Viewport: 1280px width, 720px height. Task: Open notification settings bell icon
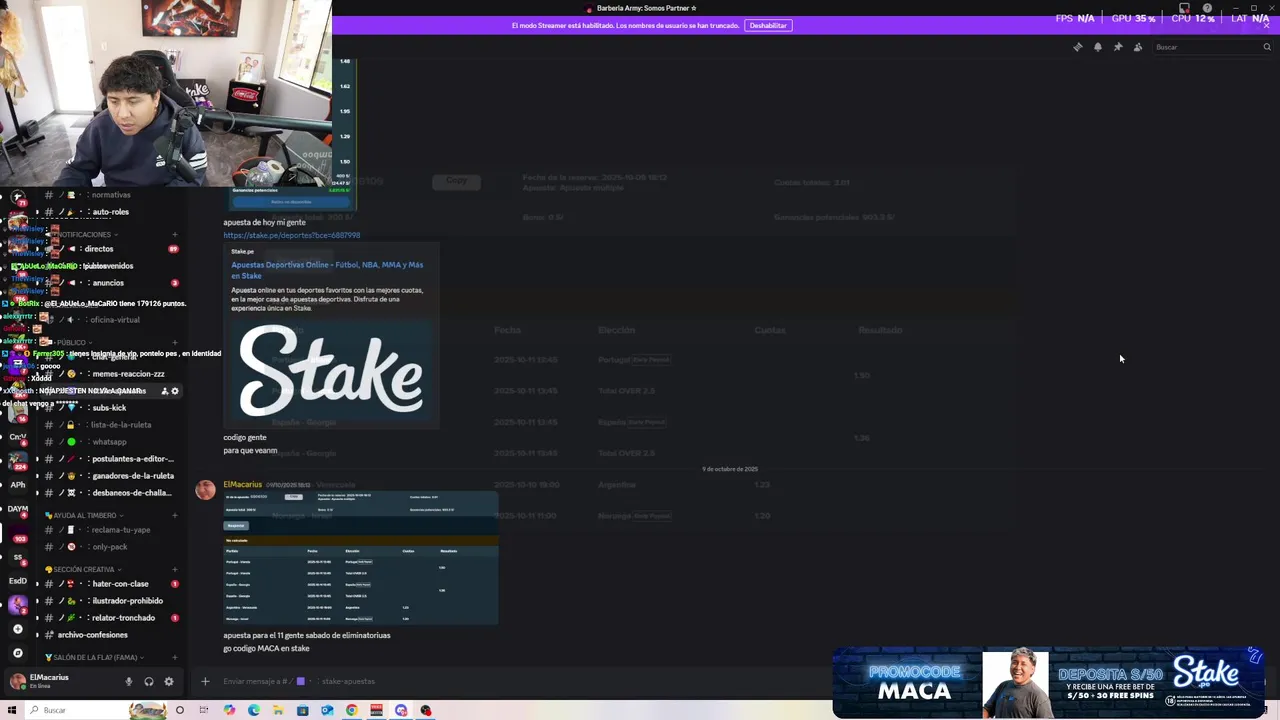click(1097, 47)
